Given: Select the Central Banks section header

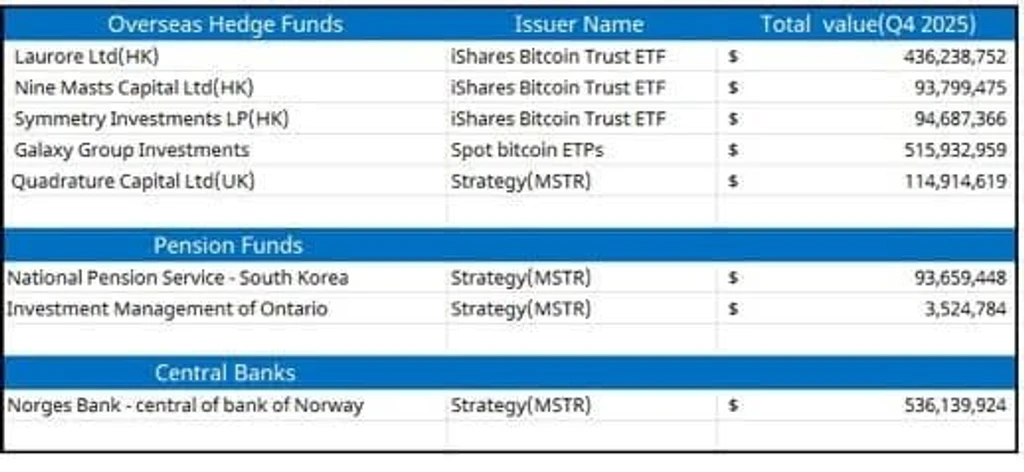Looking at the screenshot, I should coord(225,373).
